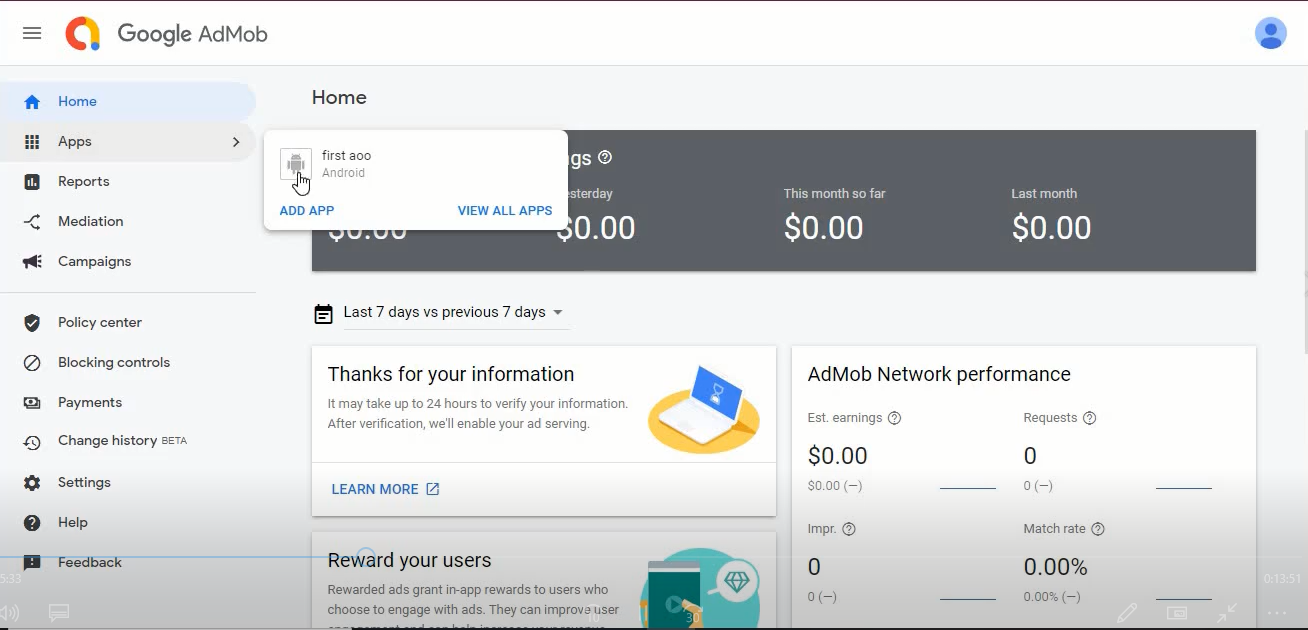This screenshot has width=1308, height=630.
Task: Click the Blocking controls icon
Action: [31, 362]
